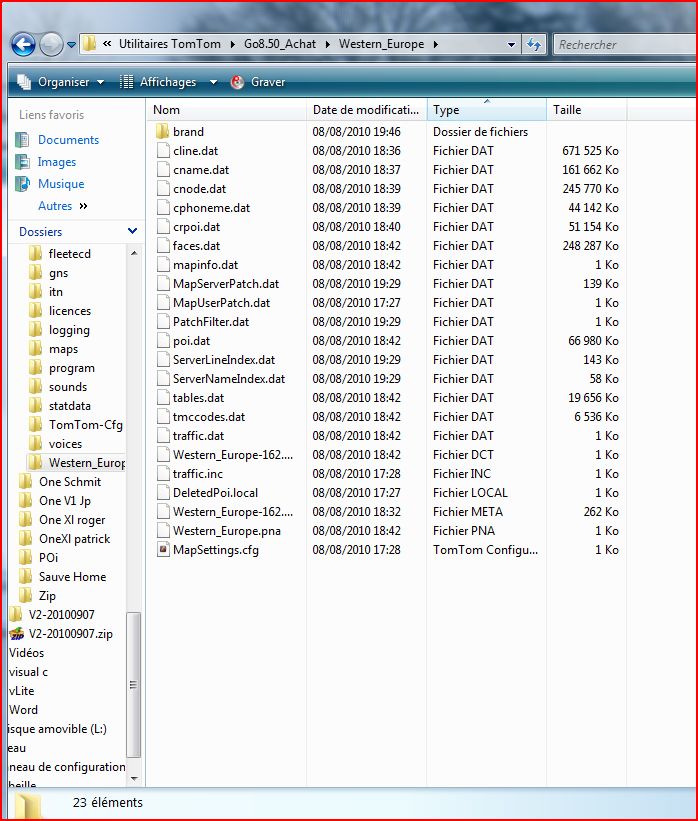Click tree pane scrollbar up arrow
This screenshot has height=821, width=698.
click(x=134, y=253)
